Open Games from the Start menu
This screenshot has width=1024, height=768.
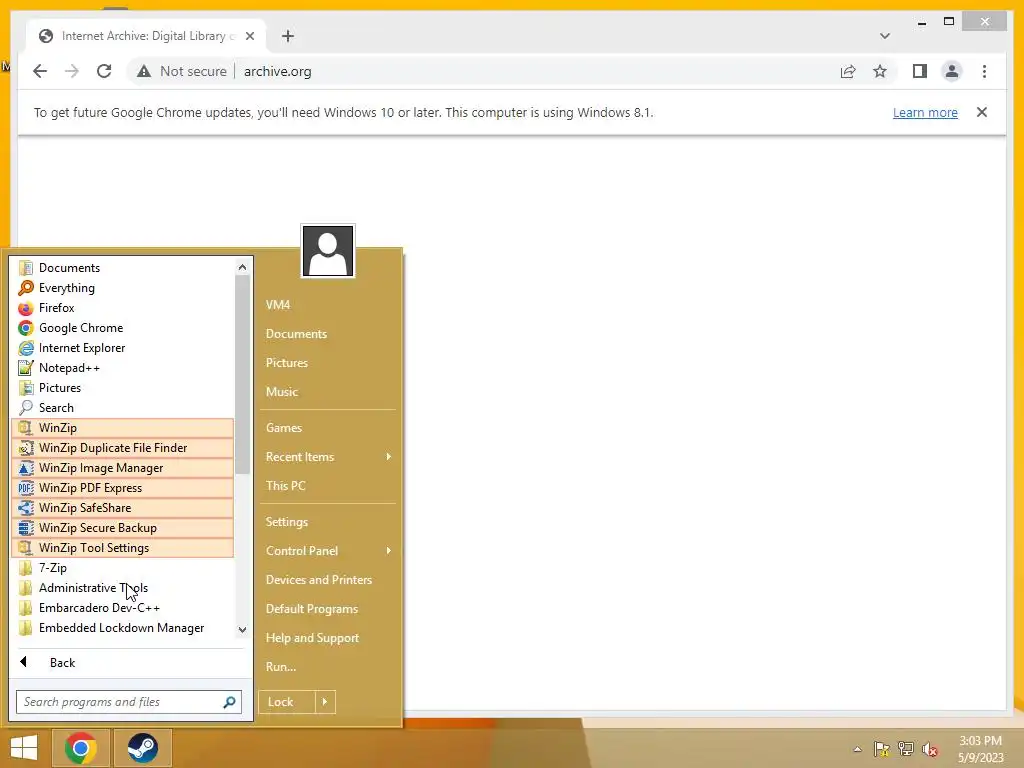coord(328,428)
